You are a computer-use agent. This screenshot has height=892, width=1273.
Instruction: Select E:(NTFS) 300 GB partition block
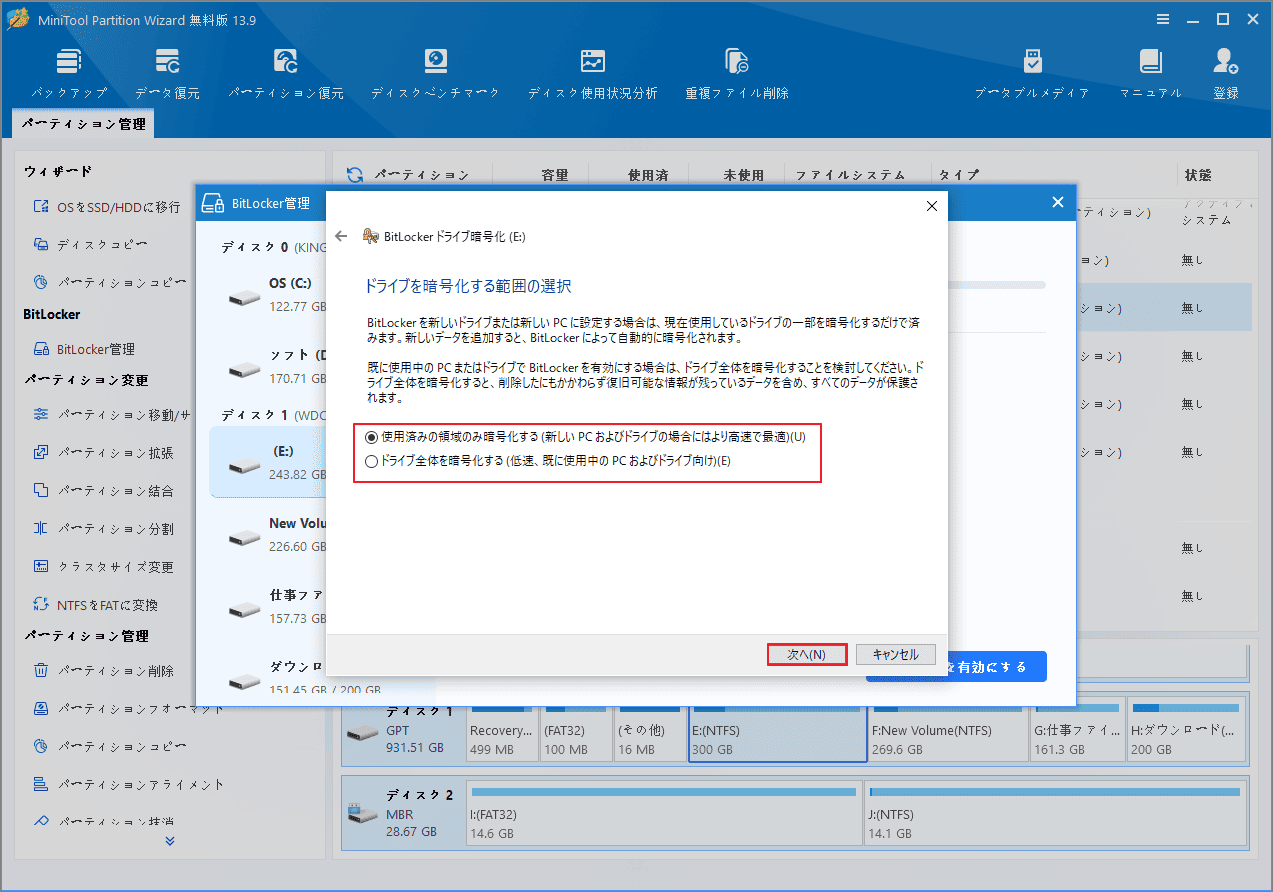(777, 733)
